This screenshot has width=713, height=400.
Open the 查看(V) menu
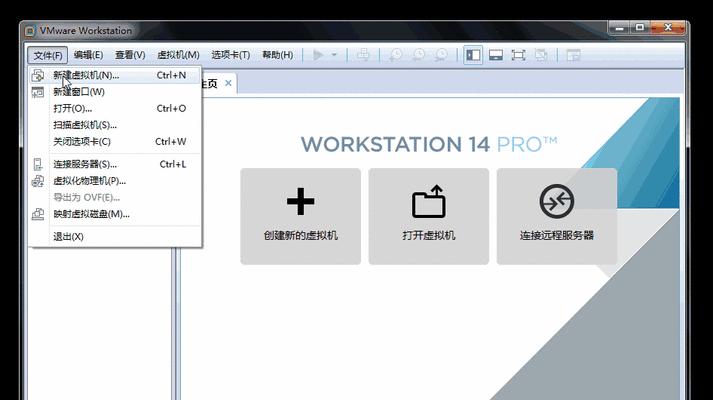(130, 55)
